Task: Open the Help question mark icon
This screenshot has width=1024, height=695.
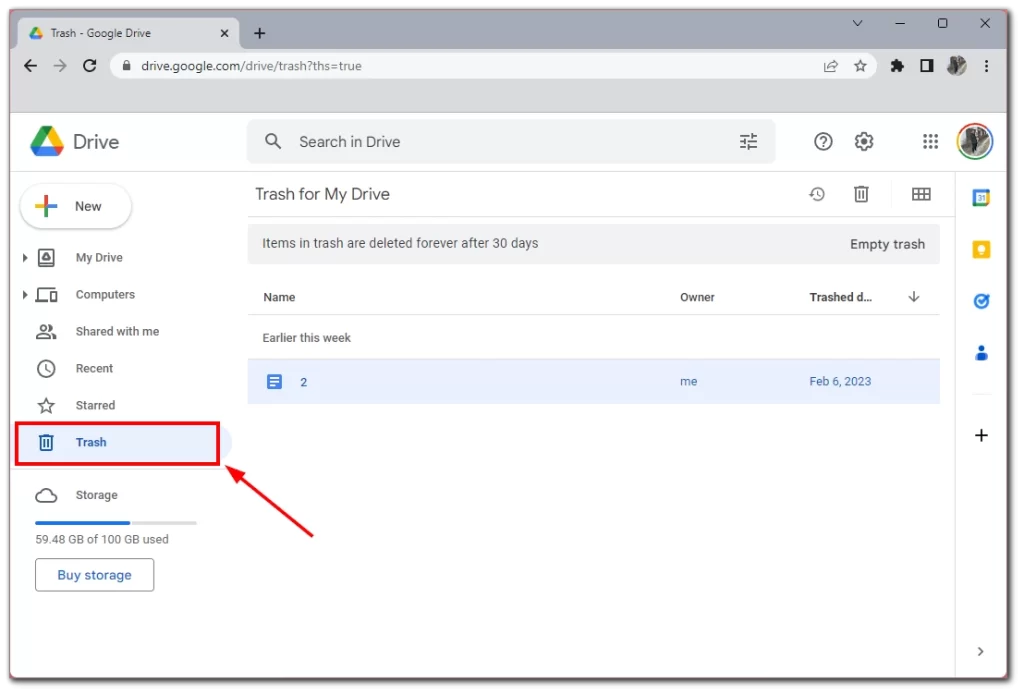Action: point(823,141)
